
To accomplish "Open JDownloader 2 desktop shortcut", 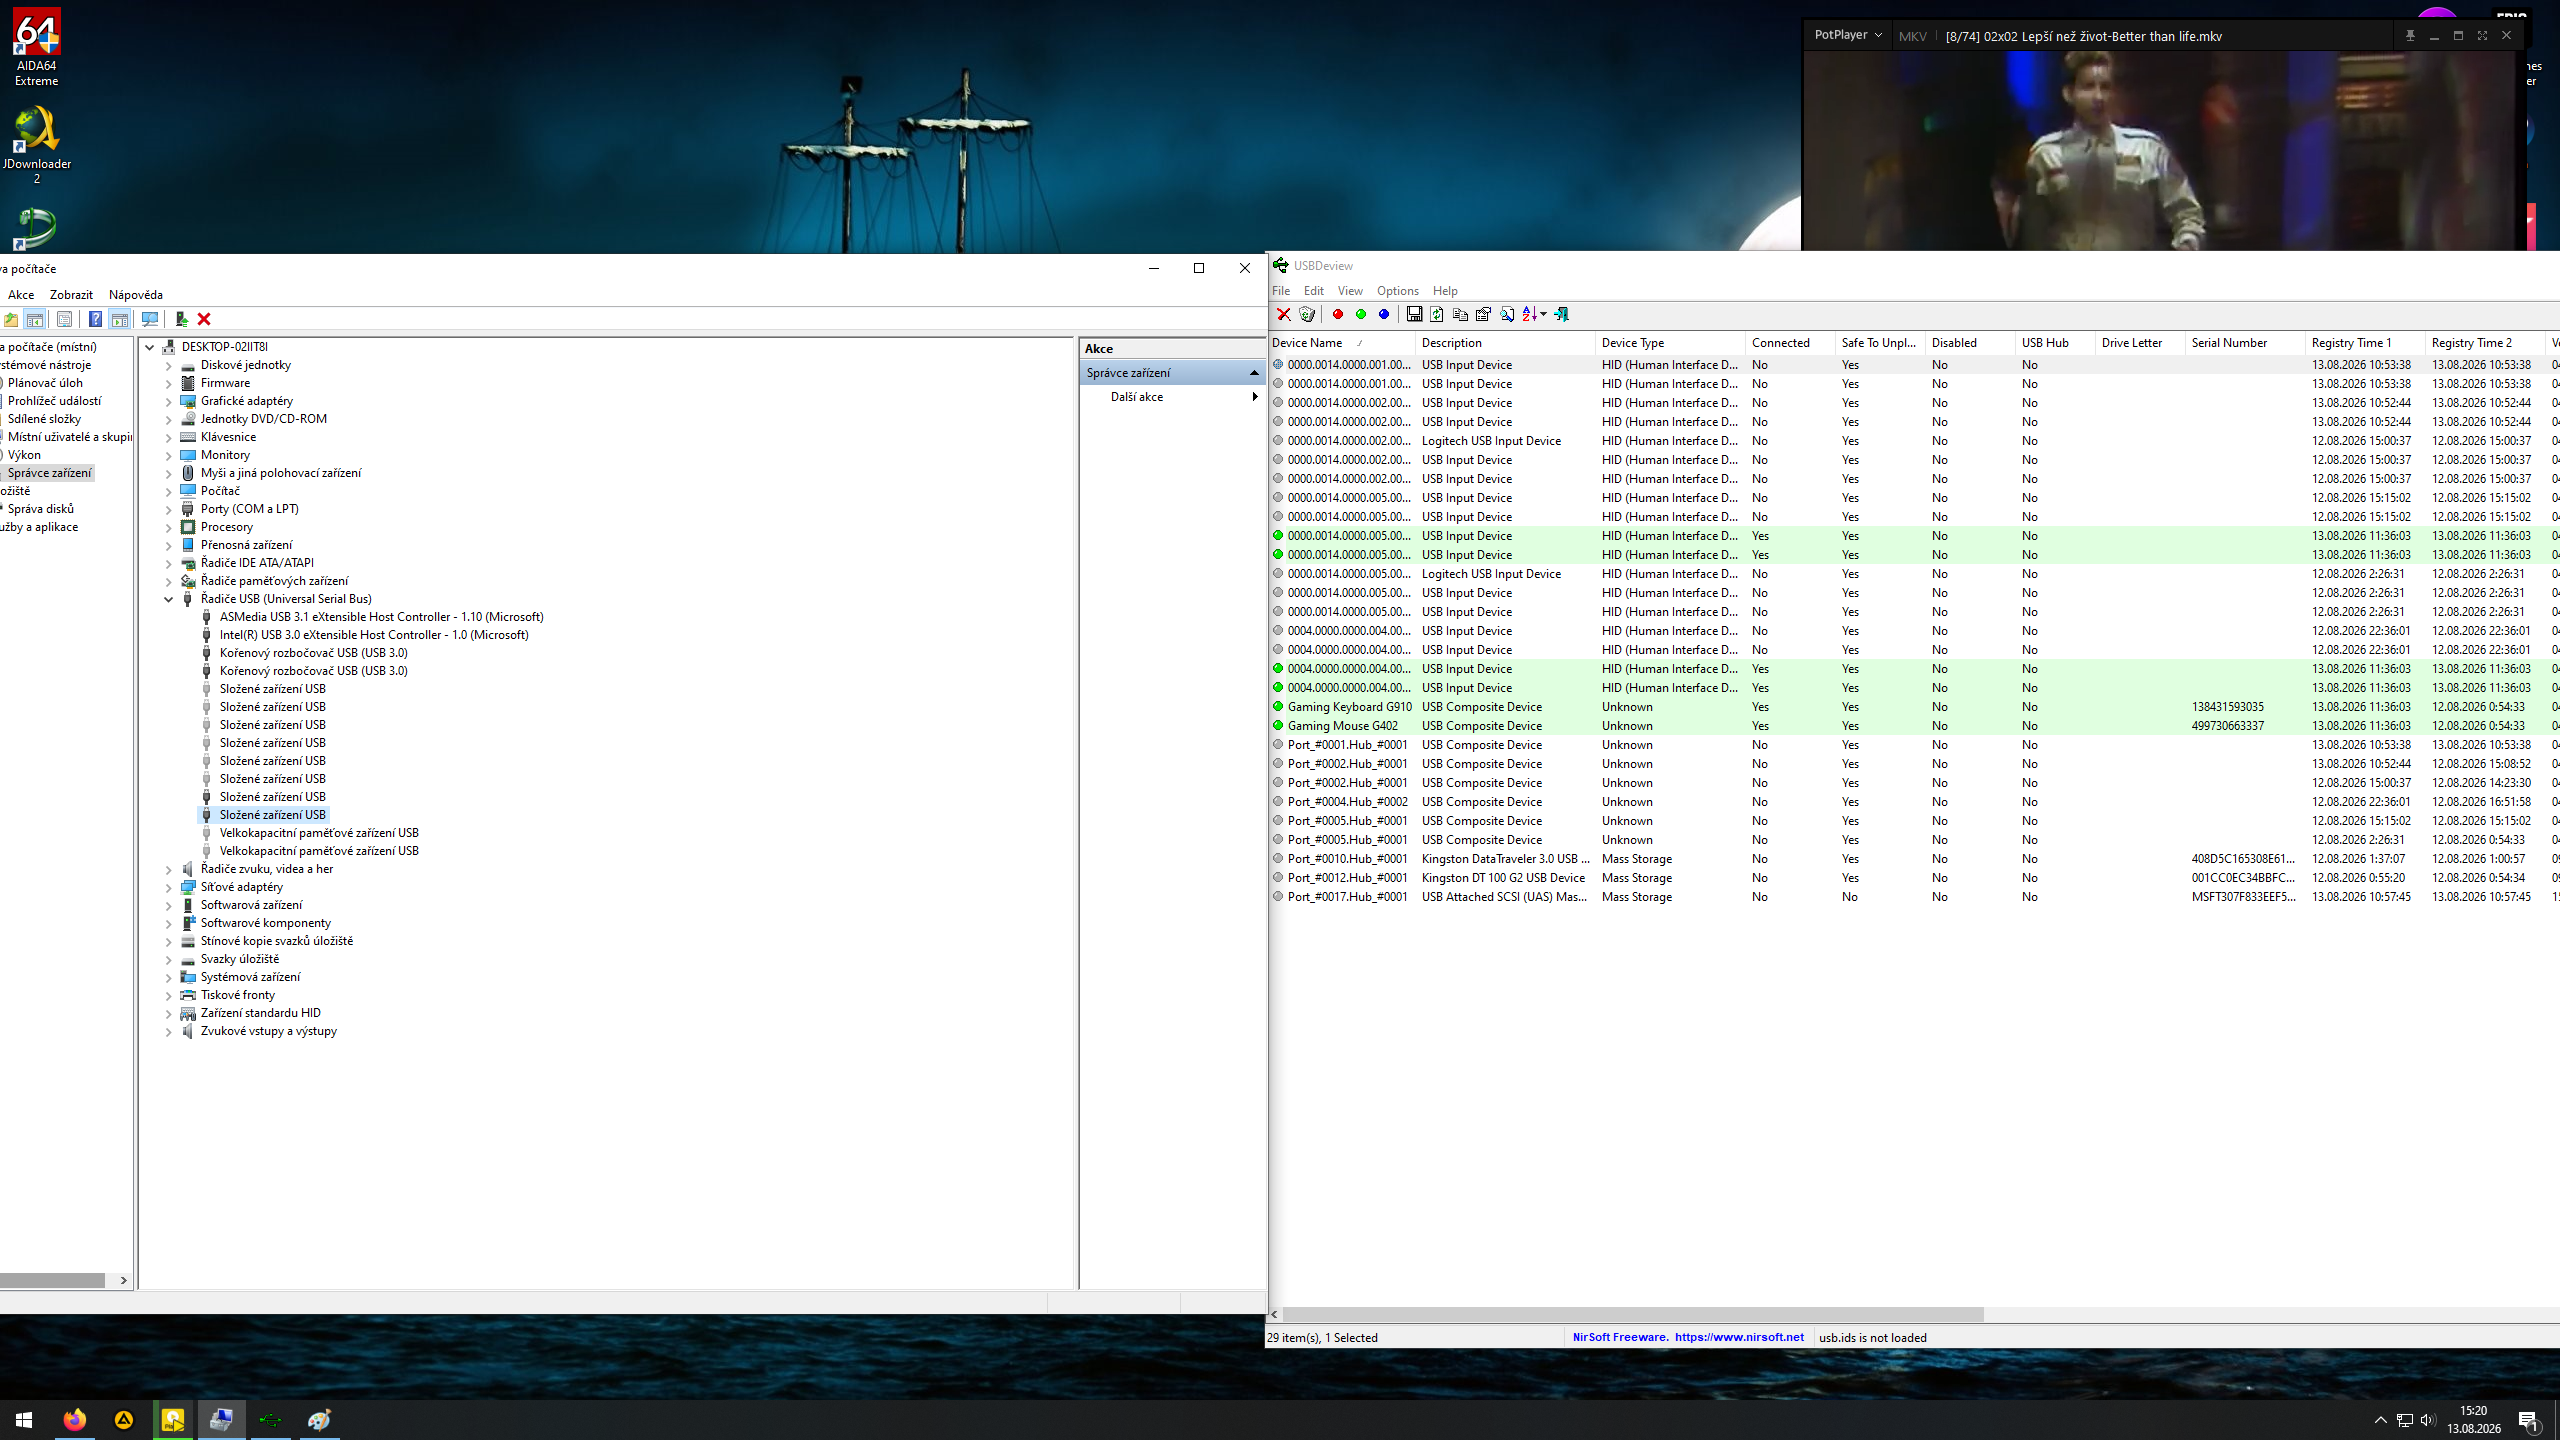I will tap(37, 146).
